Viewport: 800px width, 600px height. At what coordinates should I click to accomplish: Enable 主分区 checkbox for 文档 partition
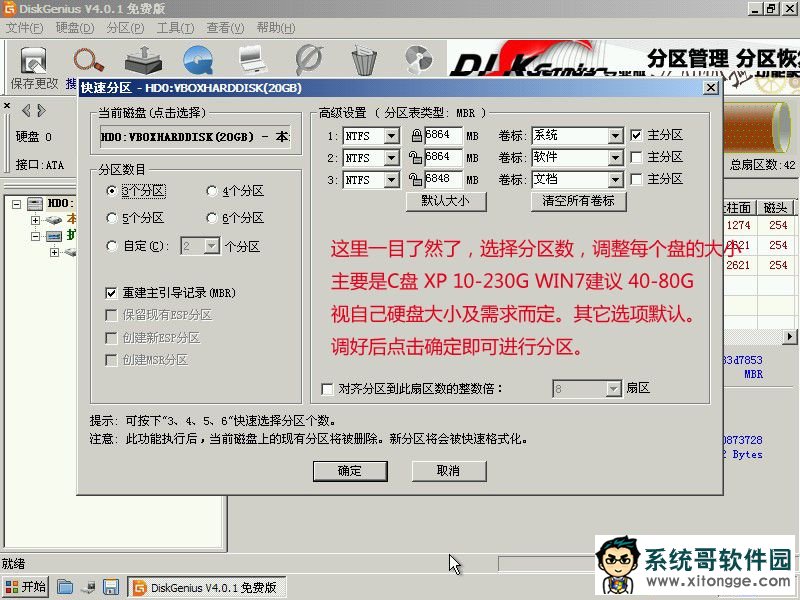pos(636,179)
